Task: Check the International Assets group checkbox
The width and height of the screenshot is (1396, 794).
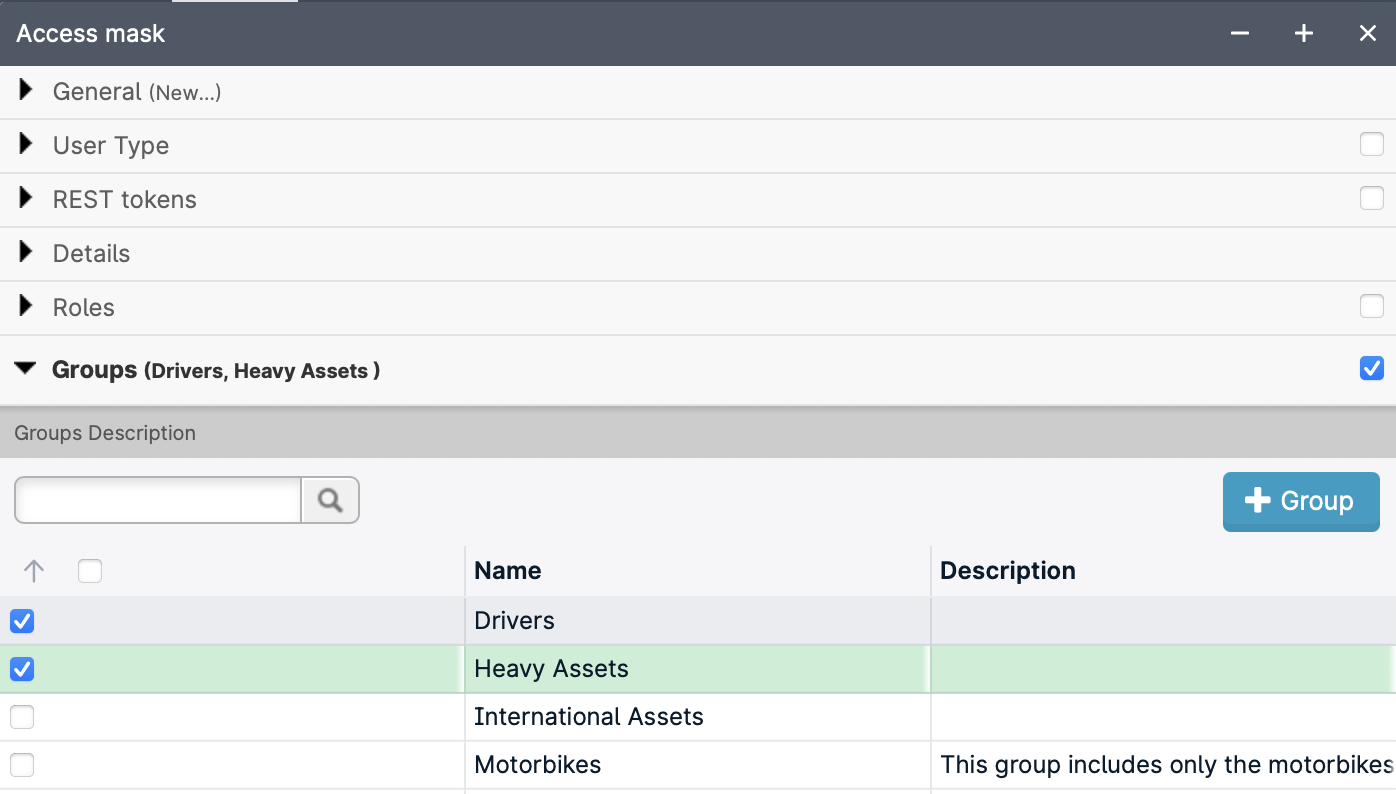Action: click(22, 717)
